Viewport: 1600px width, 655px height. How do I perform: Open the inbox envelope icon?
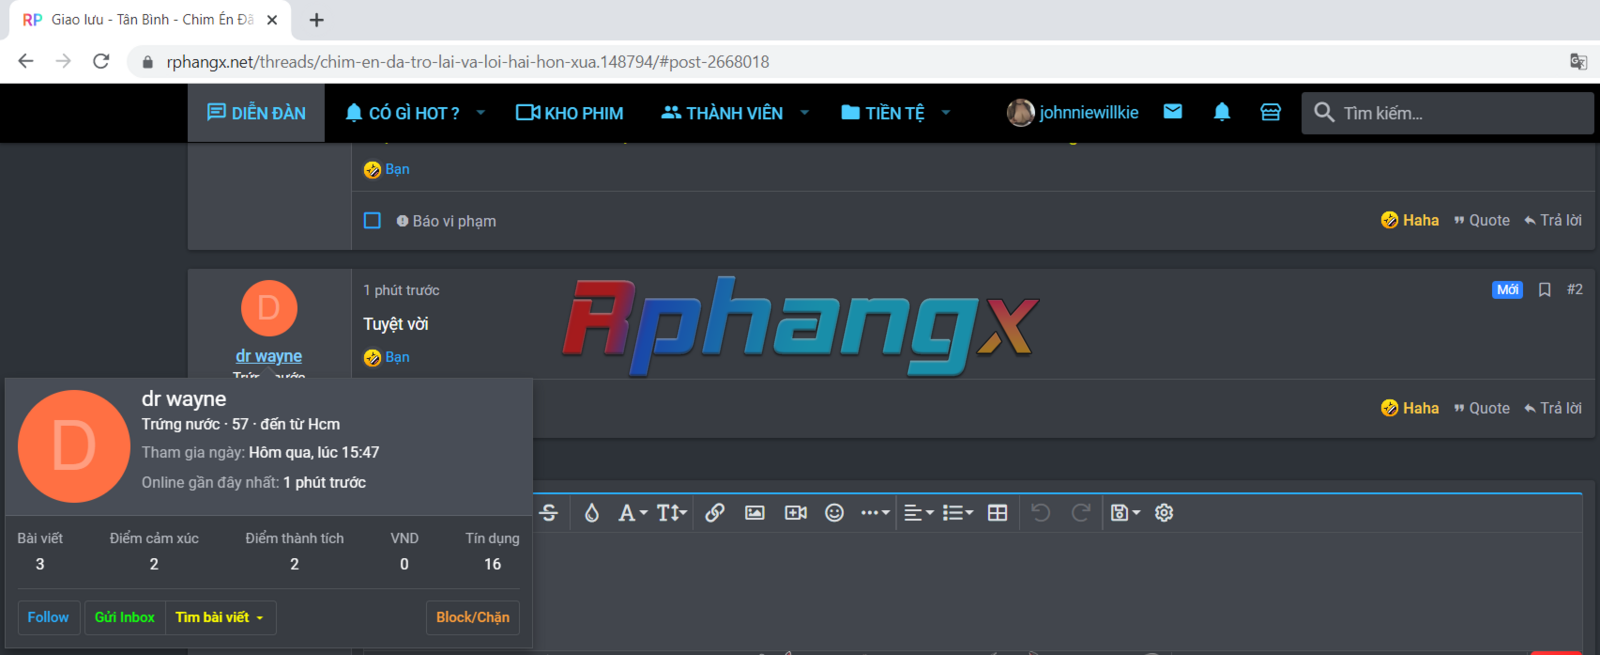[1173, 112]
